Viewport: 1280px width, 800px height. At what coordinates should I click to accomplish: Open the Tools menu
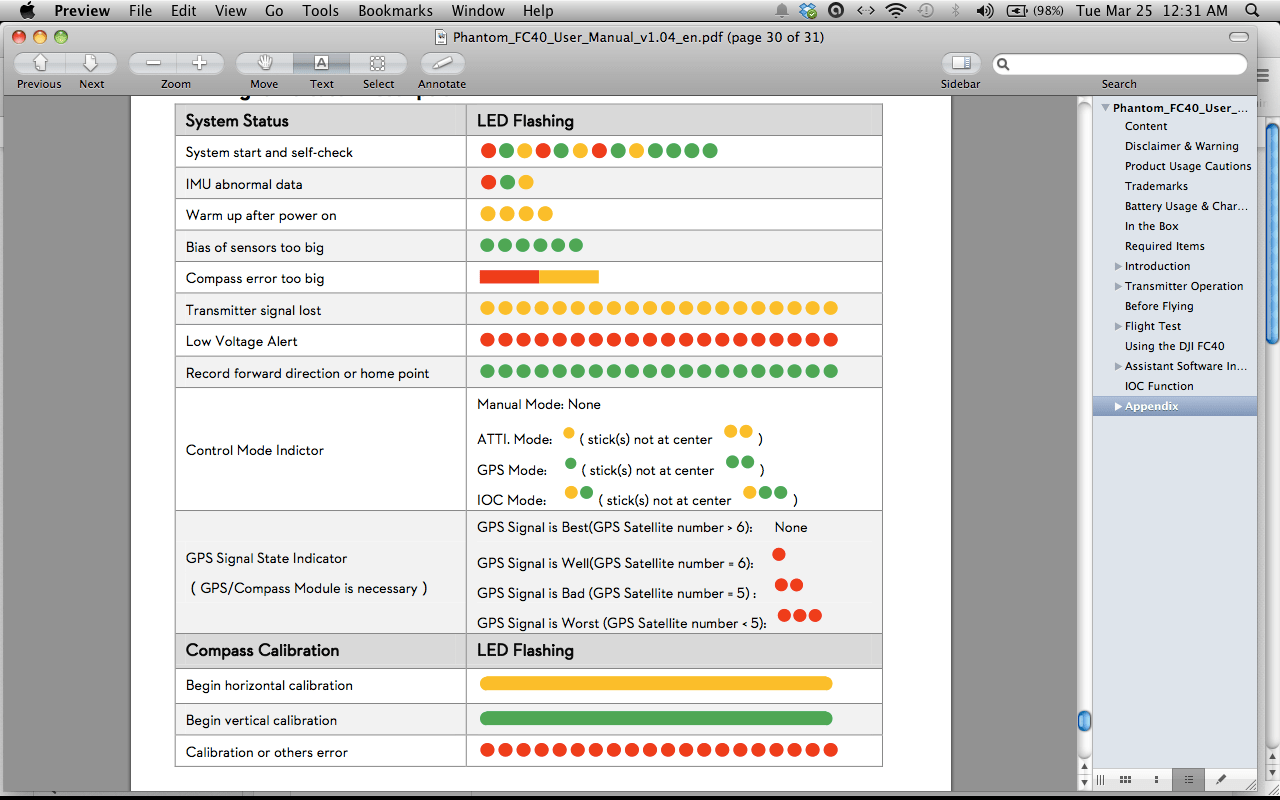[x=320, y=11]
